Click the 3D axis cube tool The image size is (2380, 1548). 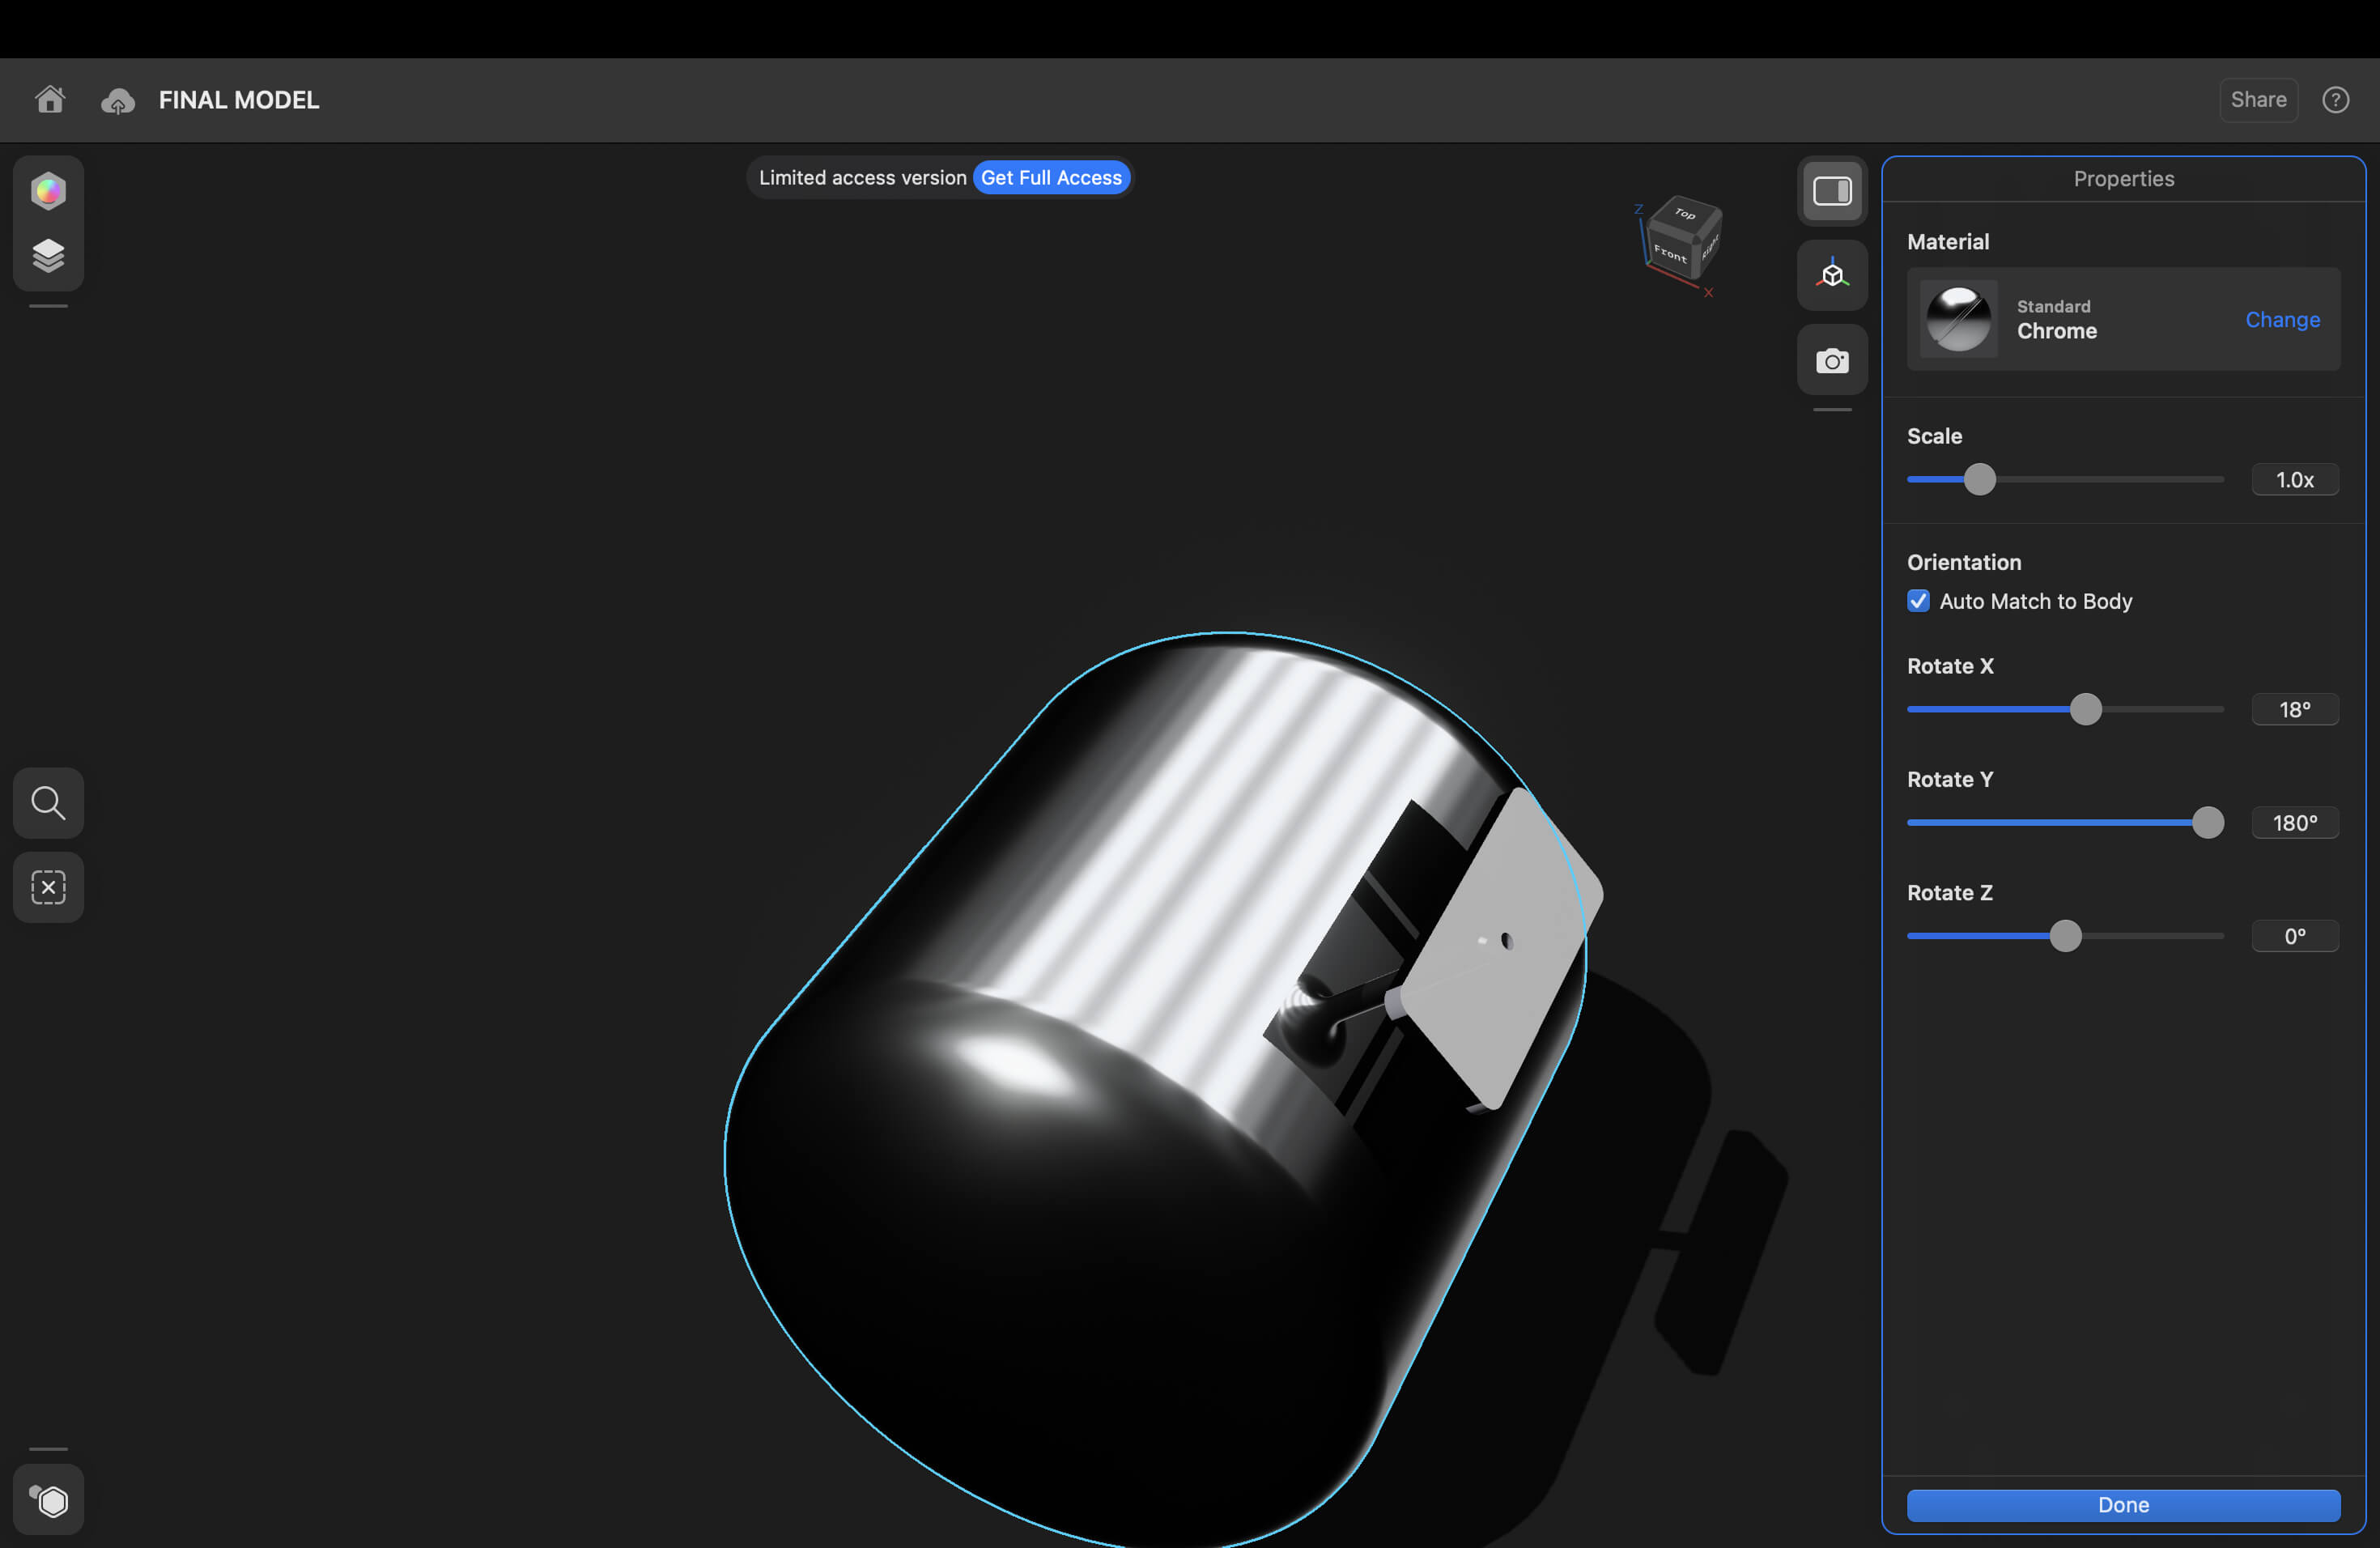tap(1832, 275)
